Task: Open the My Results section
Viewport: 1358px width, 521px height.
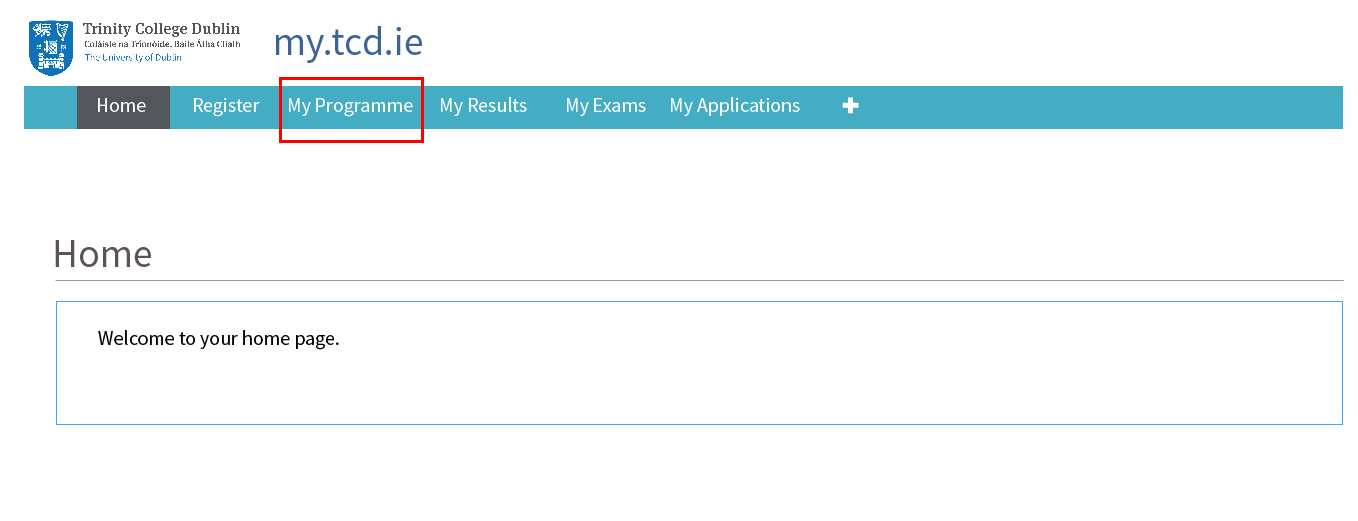Action: (x=483, y=106)
